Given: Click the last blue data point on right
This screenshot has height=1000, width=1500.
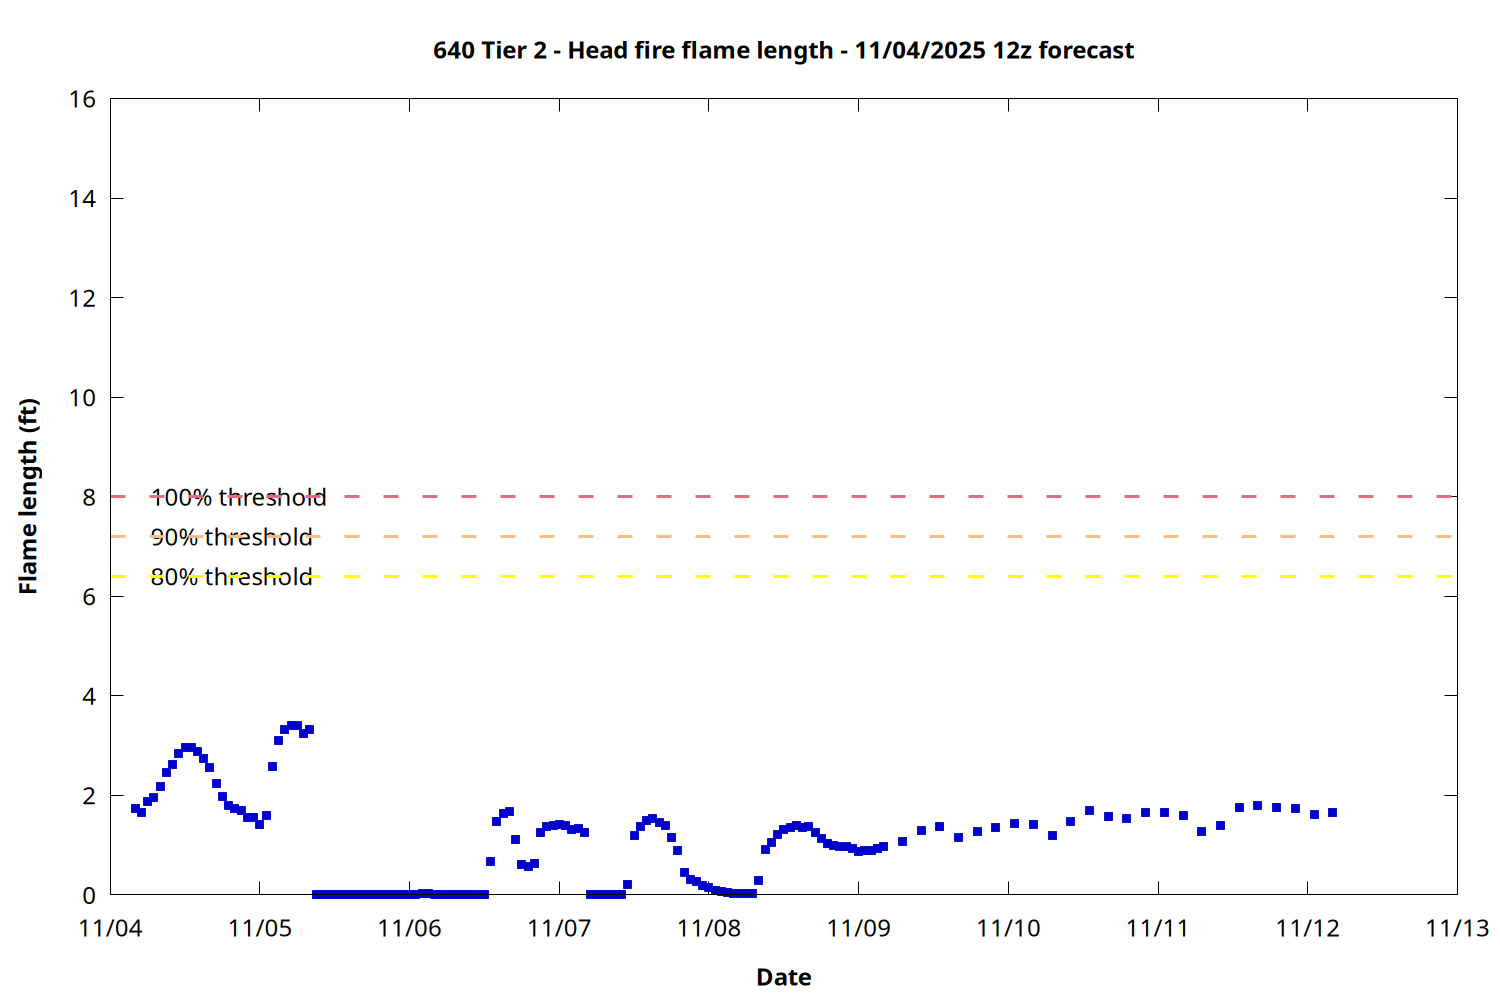Looking at the screenshot, I should (1332, 812).
